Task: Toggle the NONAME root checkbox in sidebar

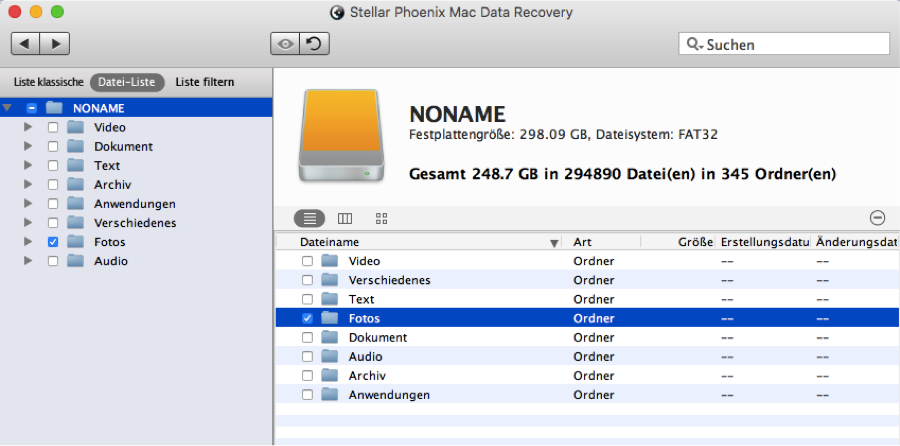Action: coord(32,108)
